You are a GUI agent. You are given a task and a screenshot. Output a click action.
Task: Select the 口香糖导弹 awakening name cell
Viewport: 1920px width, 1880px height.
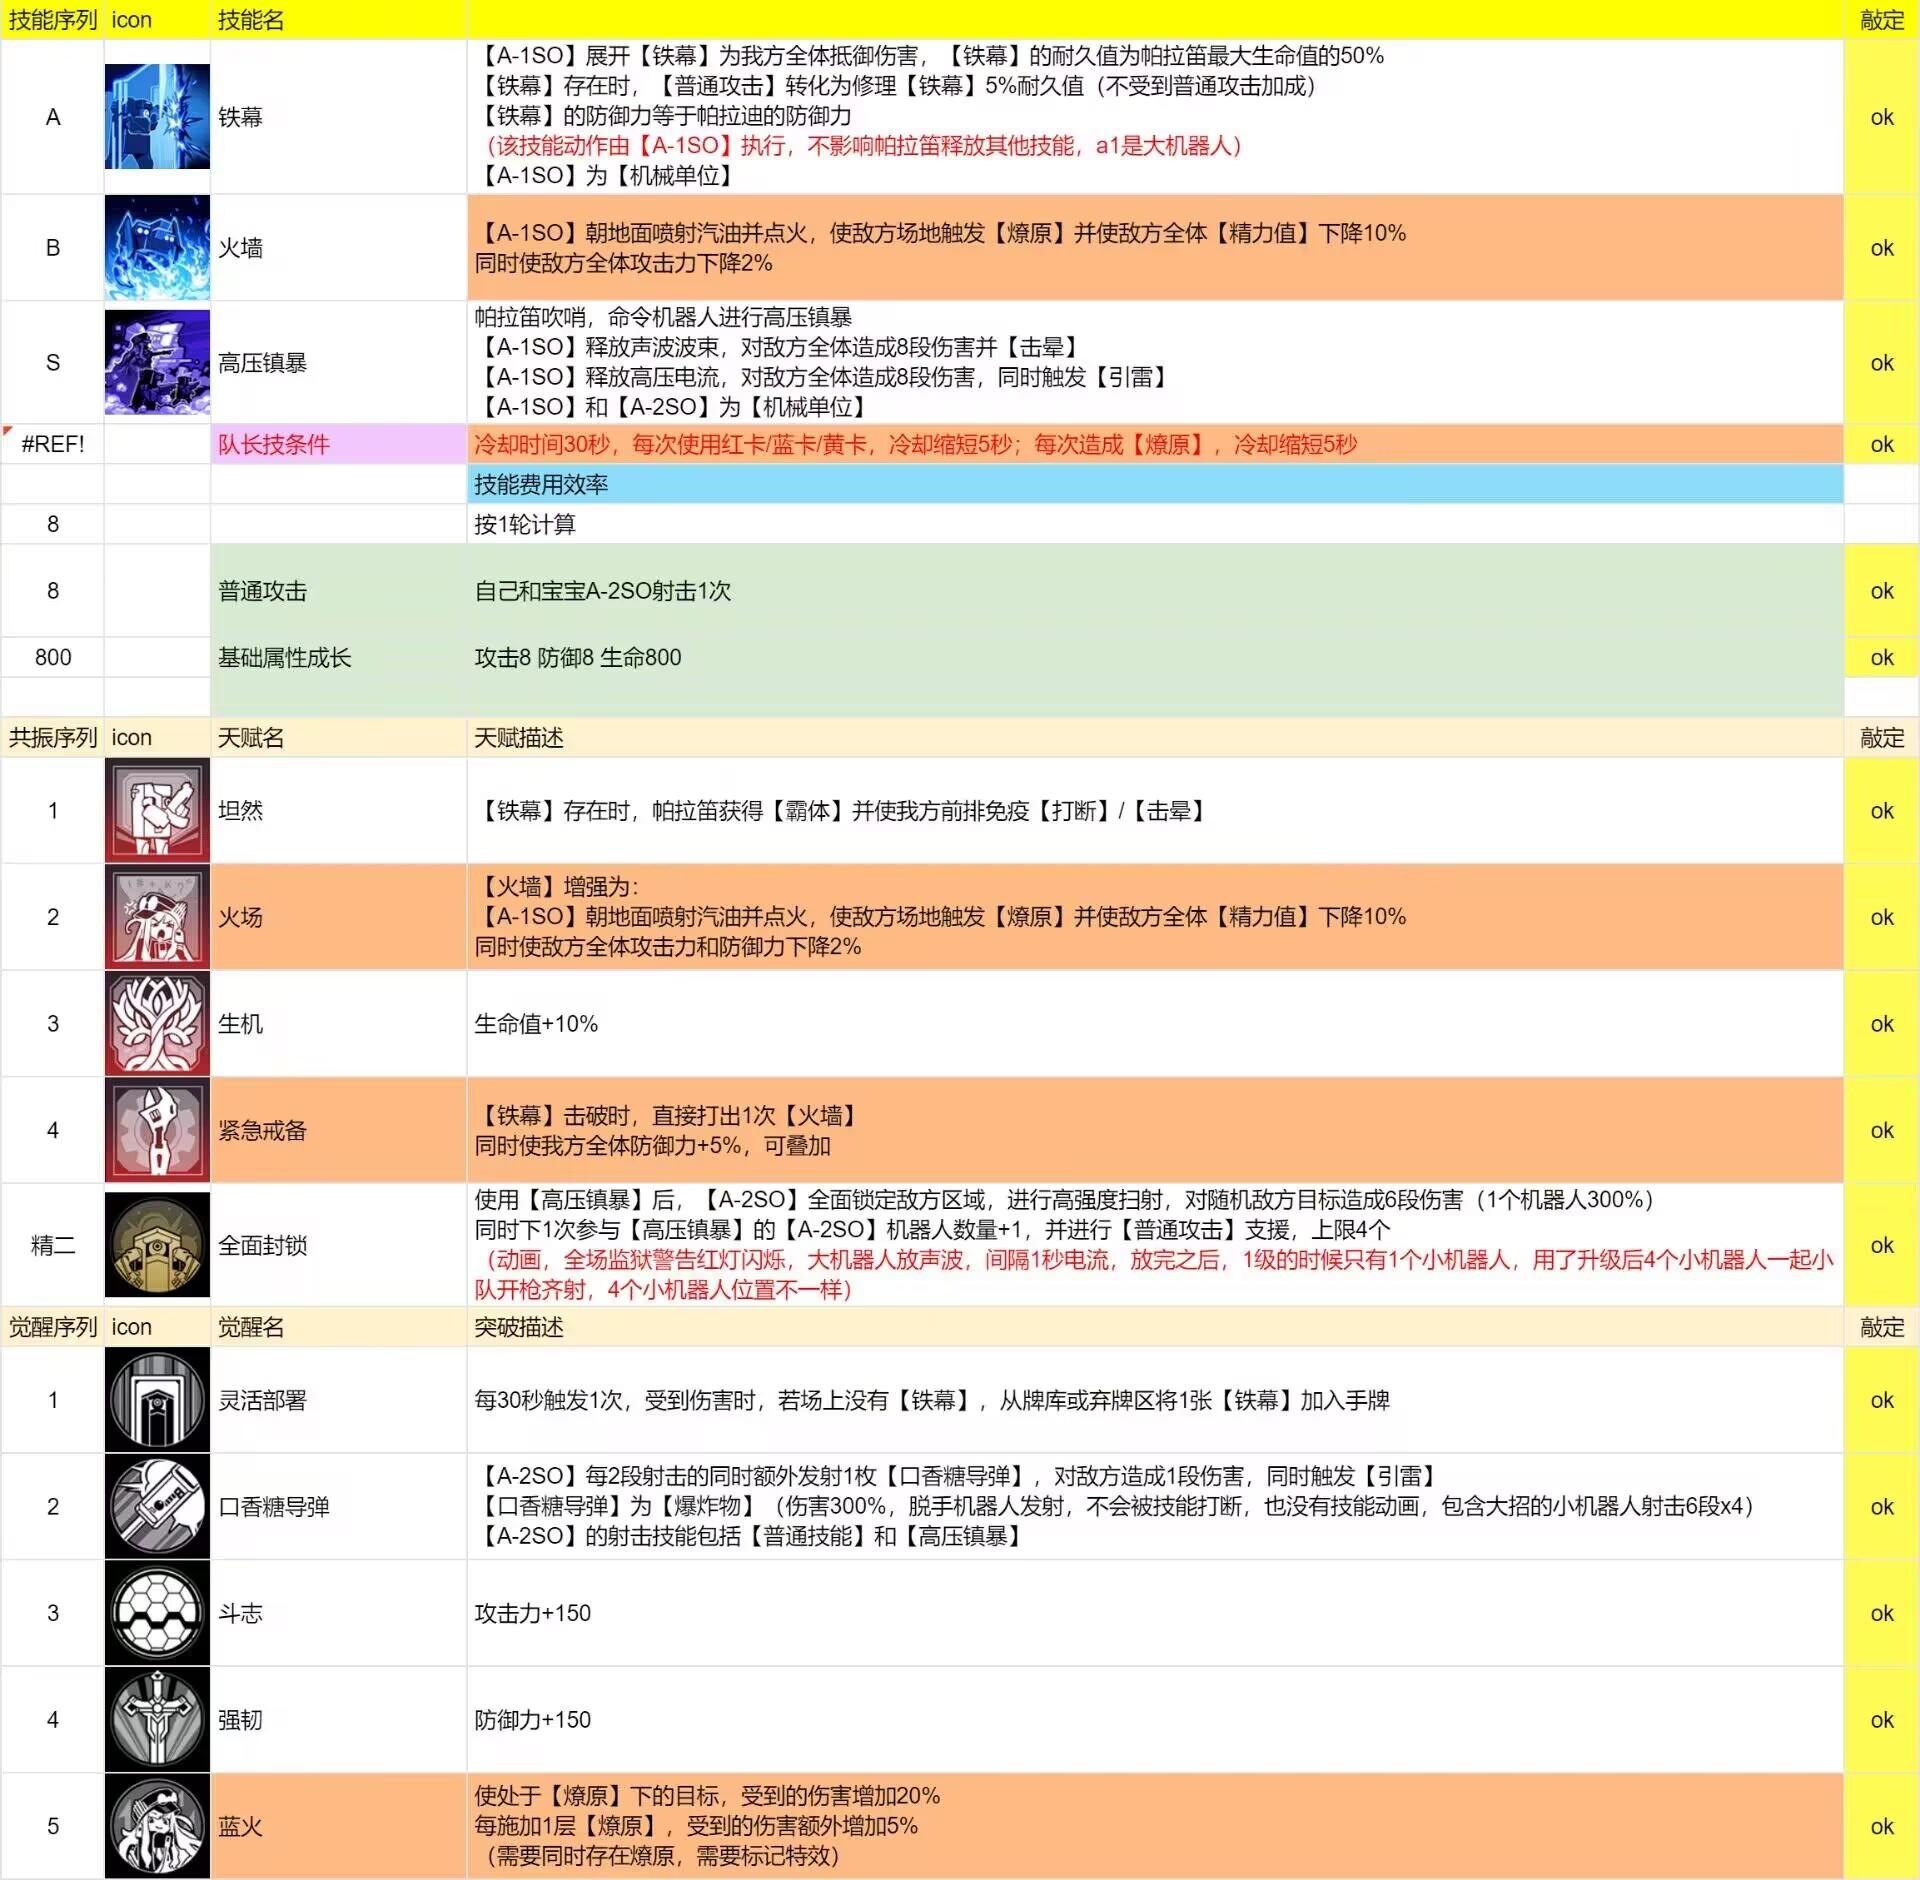[x=338, y=1506]
